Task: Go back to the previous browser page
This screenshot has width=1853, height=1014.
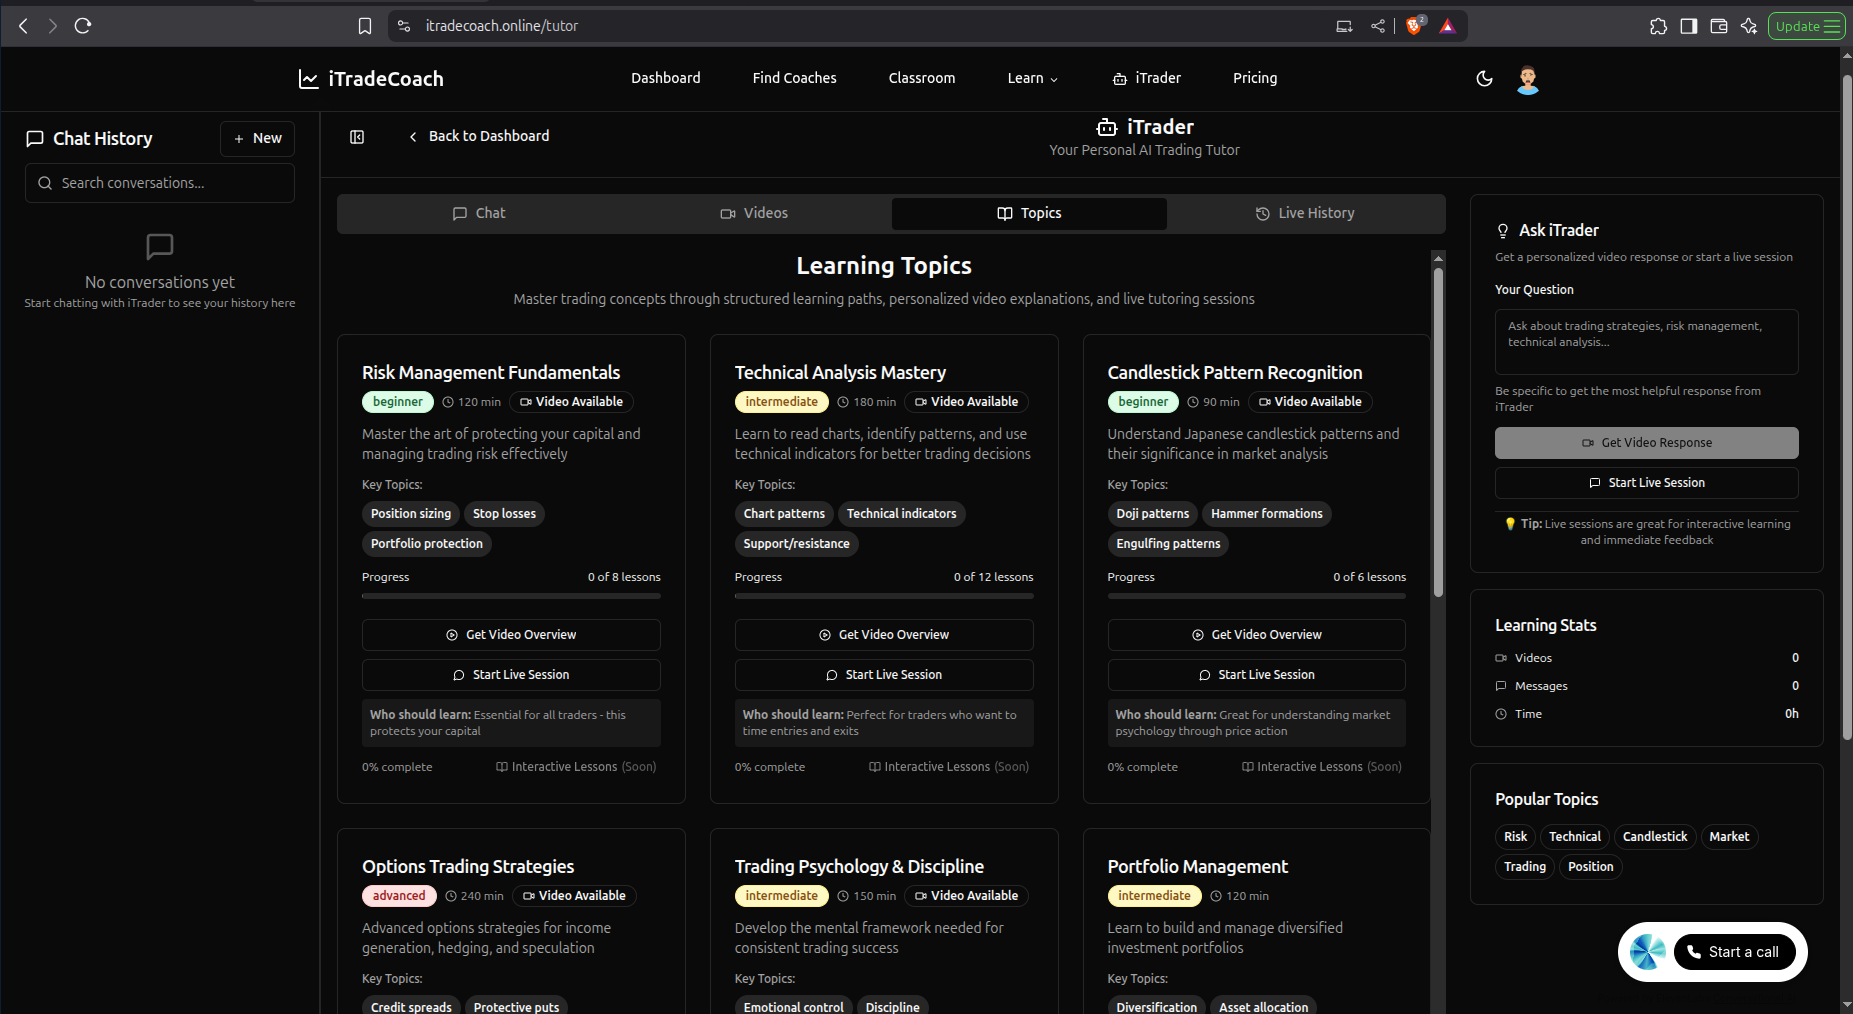Action: 24,26
